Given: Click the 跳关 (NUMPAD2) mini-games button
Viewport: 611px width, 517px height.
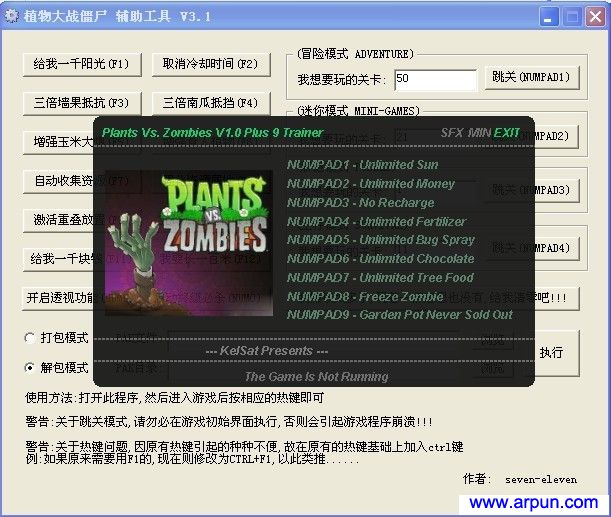Looking at the screenshot, I should tap(556, 136).
